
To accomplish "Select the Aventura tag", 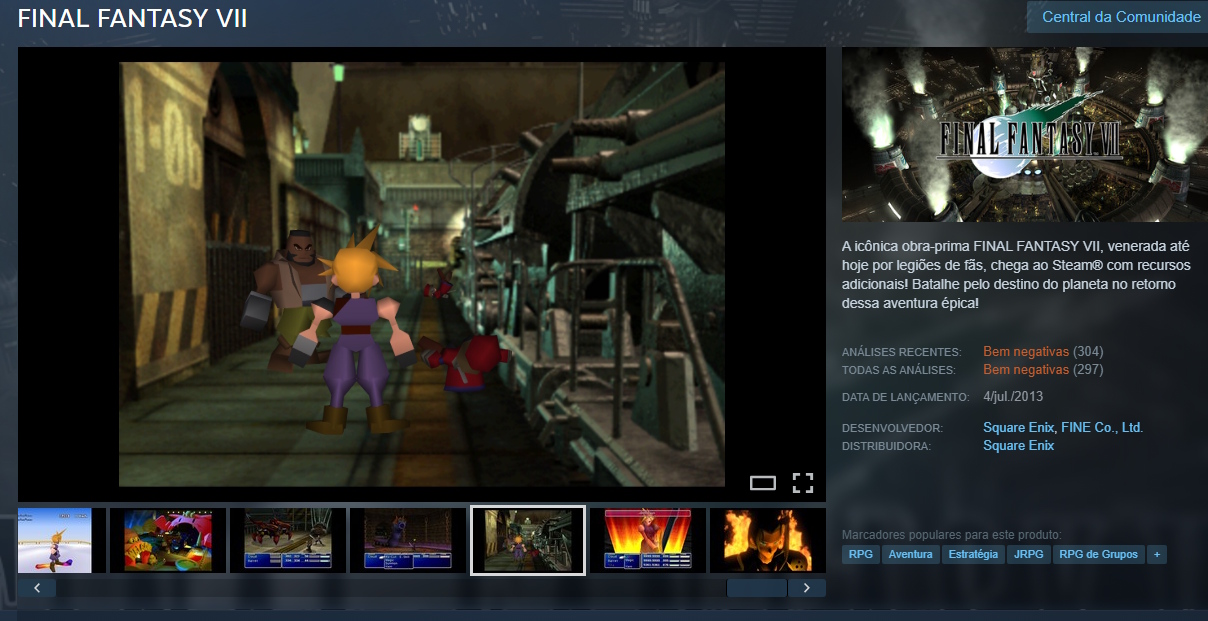I will (911, 553).
